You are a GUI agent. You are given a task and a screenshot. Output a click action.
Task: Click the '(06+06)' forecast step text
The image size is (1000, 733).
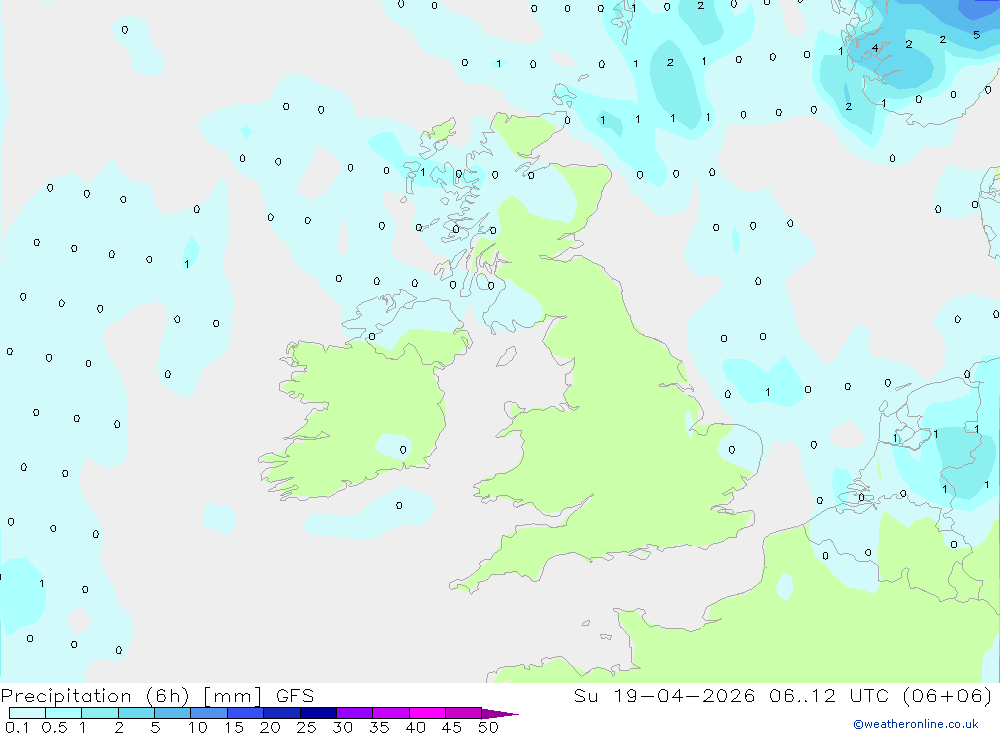pyautogui.click(x=948, y=695)
